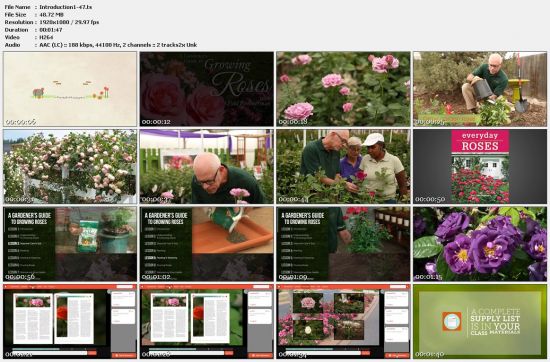
Task: Open the purple roses close-up frame at 00:01:15
Action: pos(480,244)
